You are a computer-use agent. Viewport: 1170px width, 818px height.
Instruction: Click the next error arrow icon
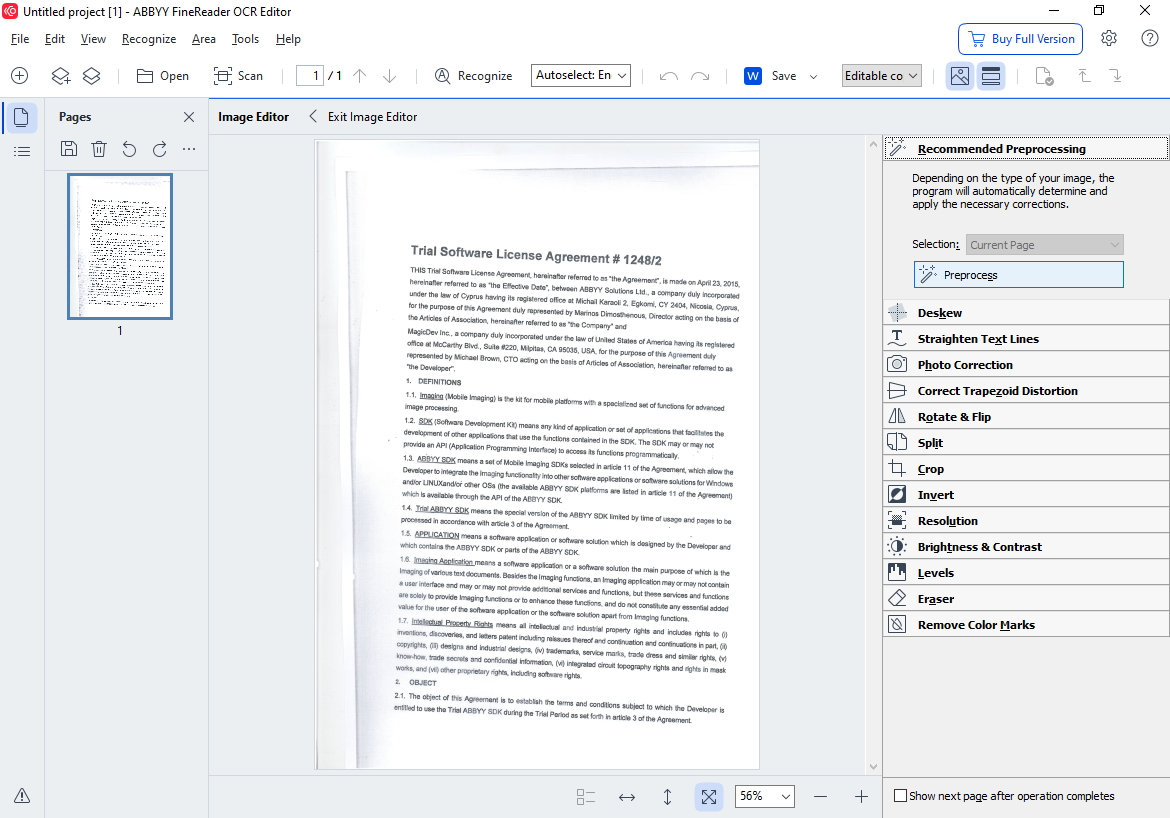(x=1116, y=75)
